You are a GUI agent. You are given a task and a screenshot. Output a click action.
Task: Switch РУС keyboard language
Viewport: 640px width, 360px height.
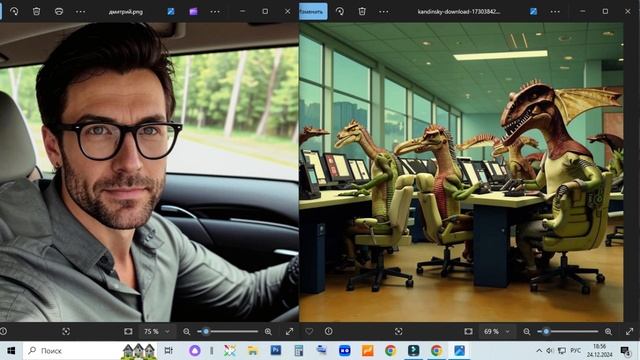tap(576, 351)
